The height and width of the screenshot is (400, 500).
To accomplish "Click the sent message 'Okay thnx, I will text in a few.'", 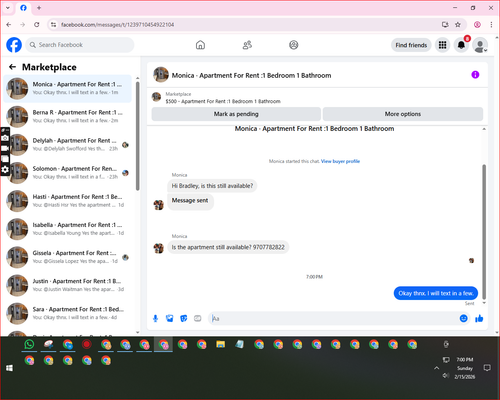I will click(436, 293).
